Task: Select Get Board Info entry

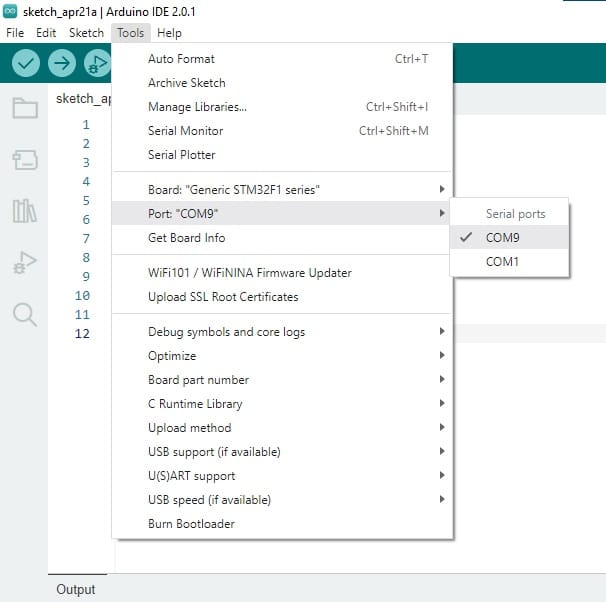Action: click(x=282, y=237)
